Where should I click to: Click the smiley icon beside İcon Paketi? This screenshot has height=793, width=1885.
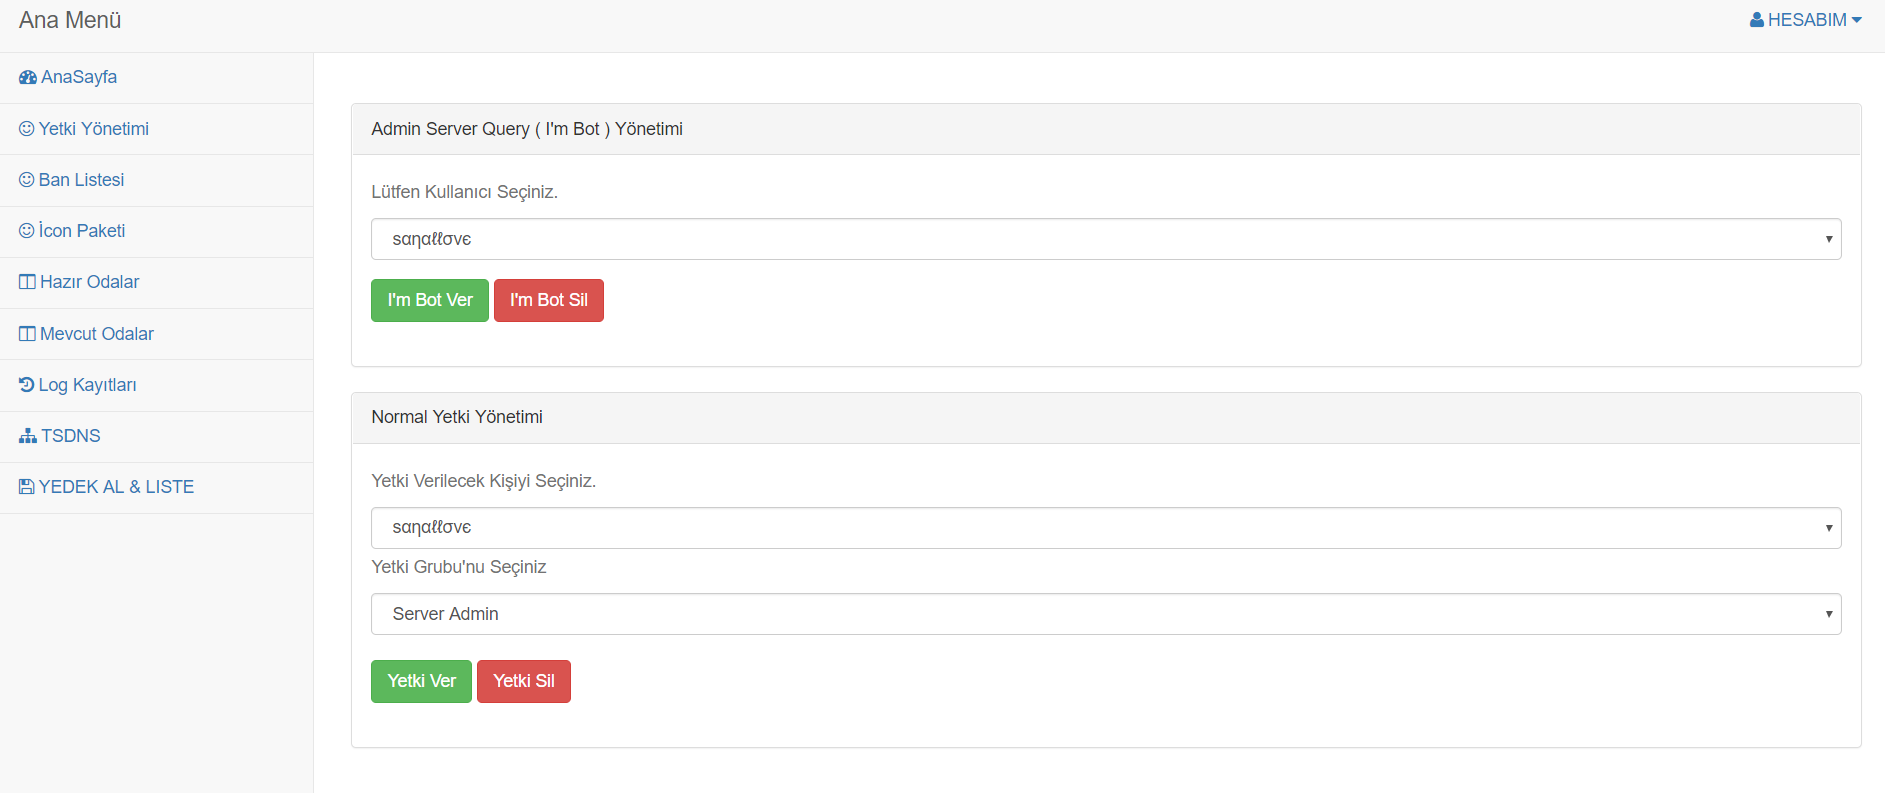click(x=27, y=231)
